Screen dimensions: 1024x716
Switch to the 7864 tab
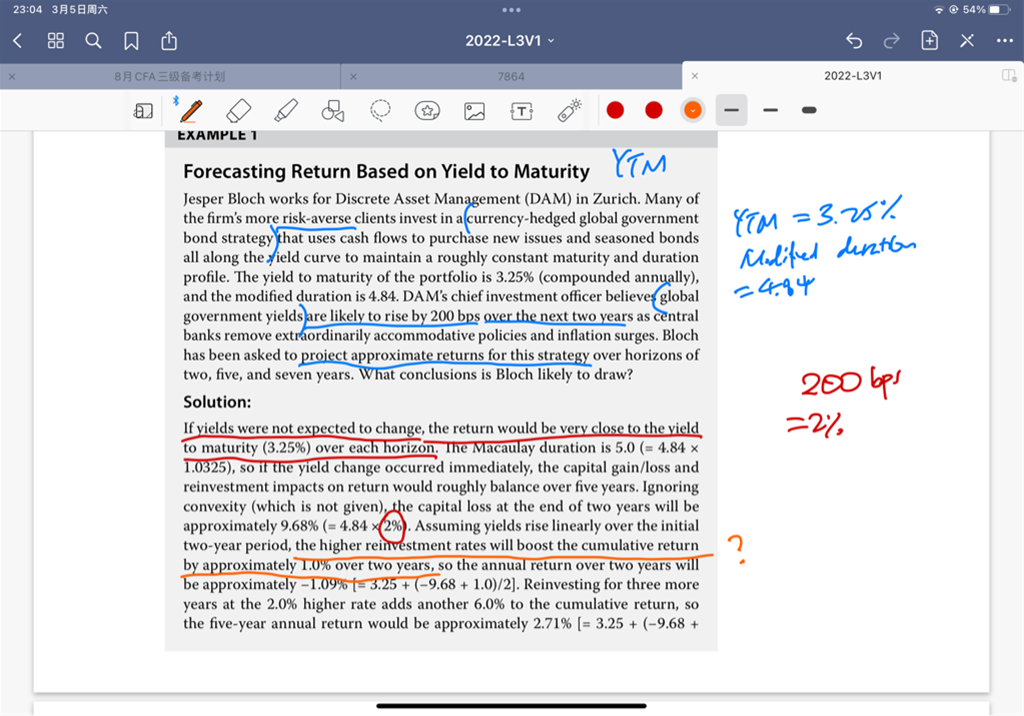[511, 76]
